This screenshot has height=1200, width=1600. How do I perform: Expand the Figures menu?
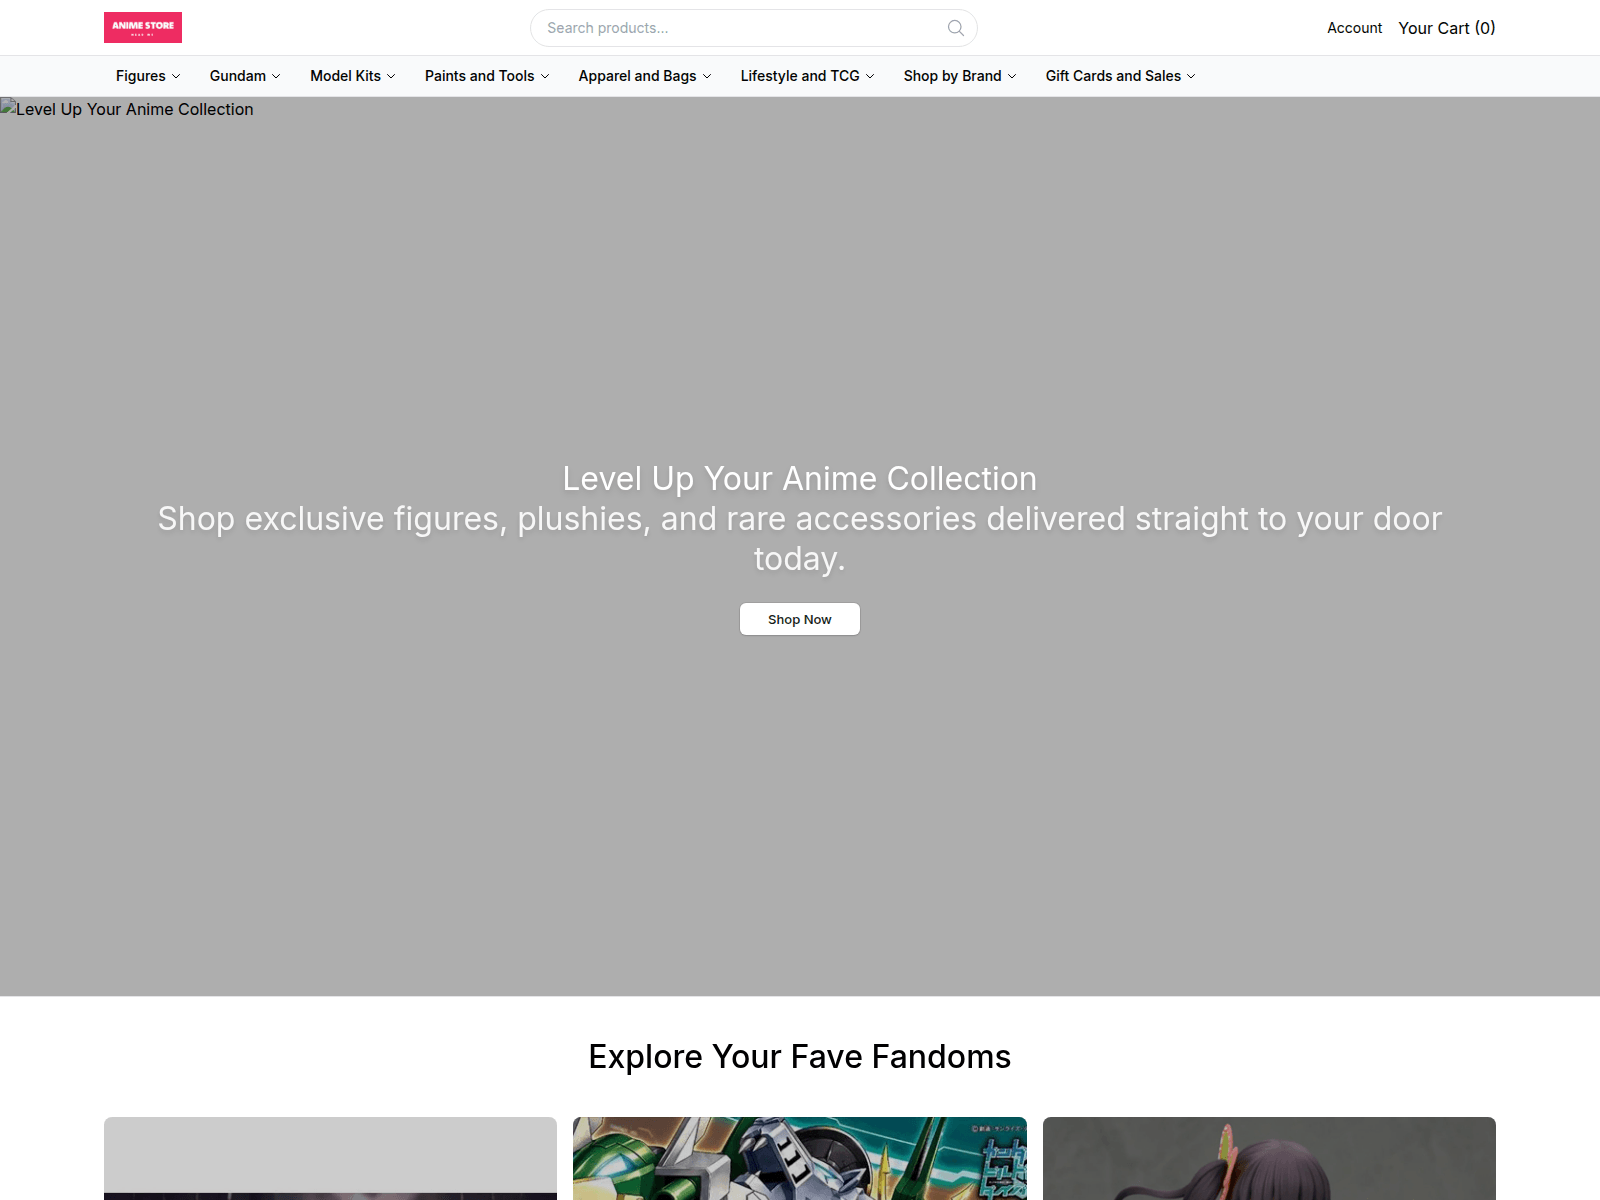[148, 76]
